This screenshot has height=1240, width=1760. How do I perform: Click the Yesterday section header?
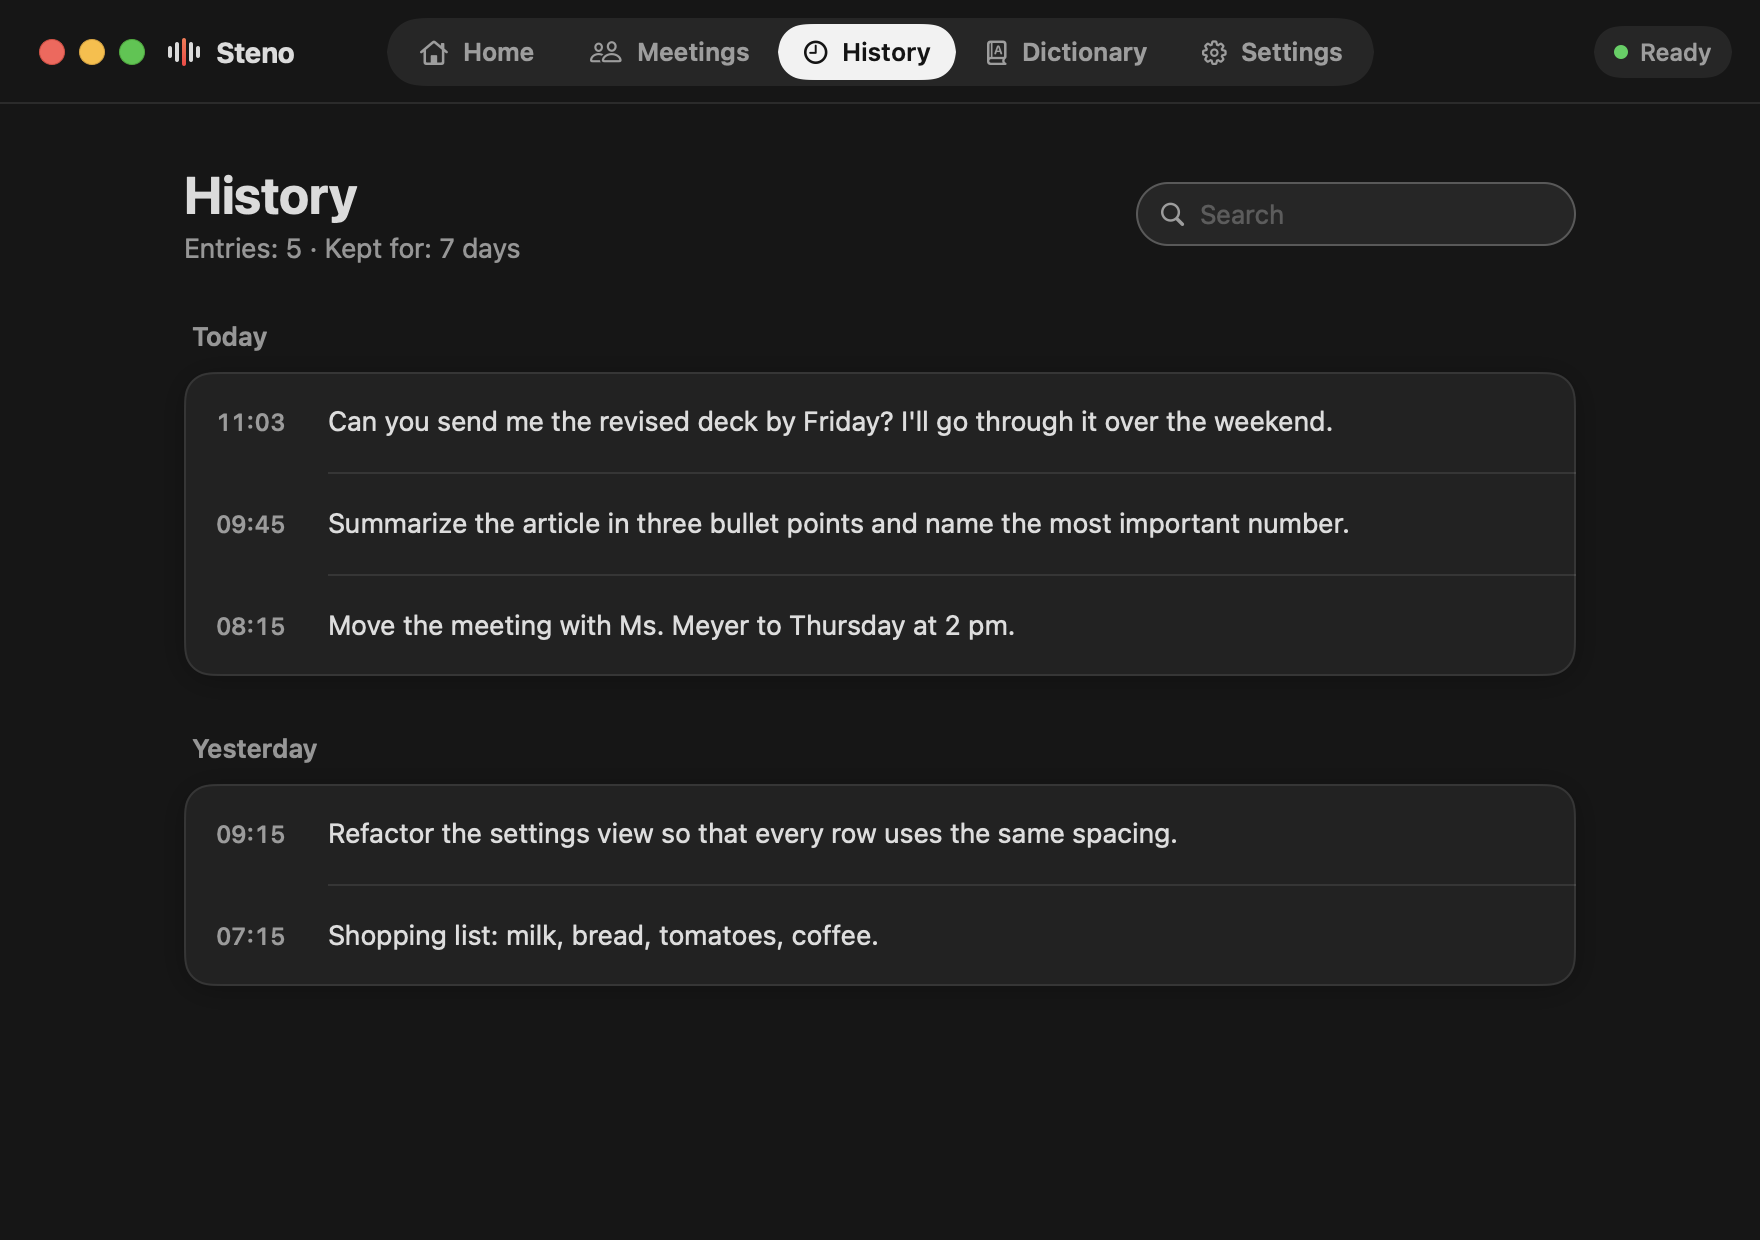[x=255, y=749]
